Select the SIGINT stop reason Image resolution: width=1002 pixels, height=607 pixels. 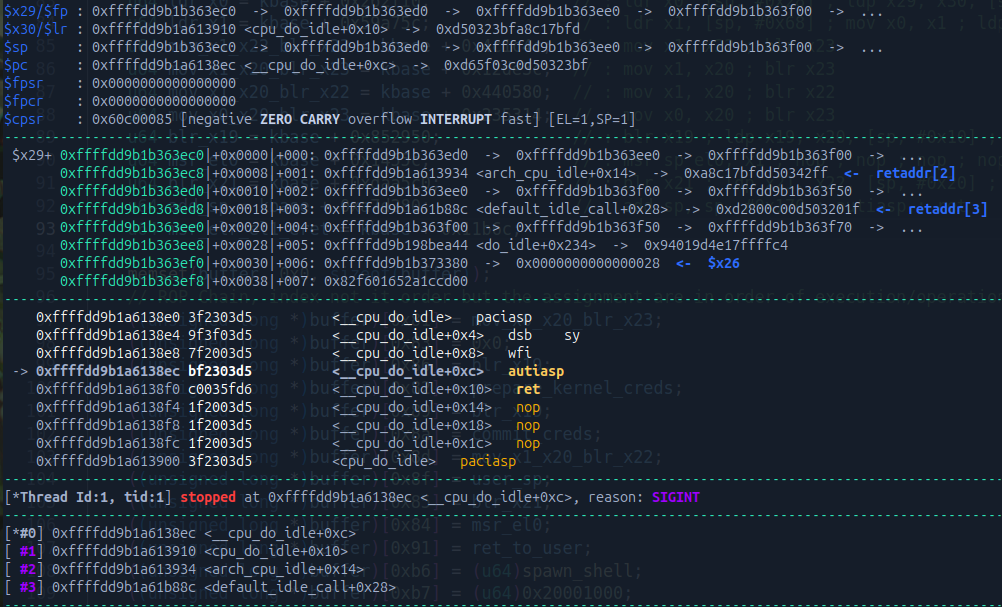[675, 497]
